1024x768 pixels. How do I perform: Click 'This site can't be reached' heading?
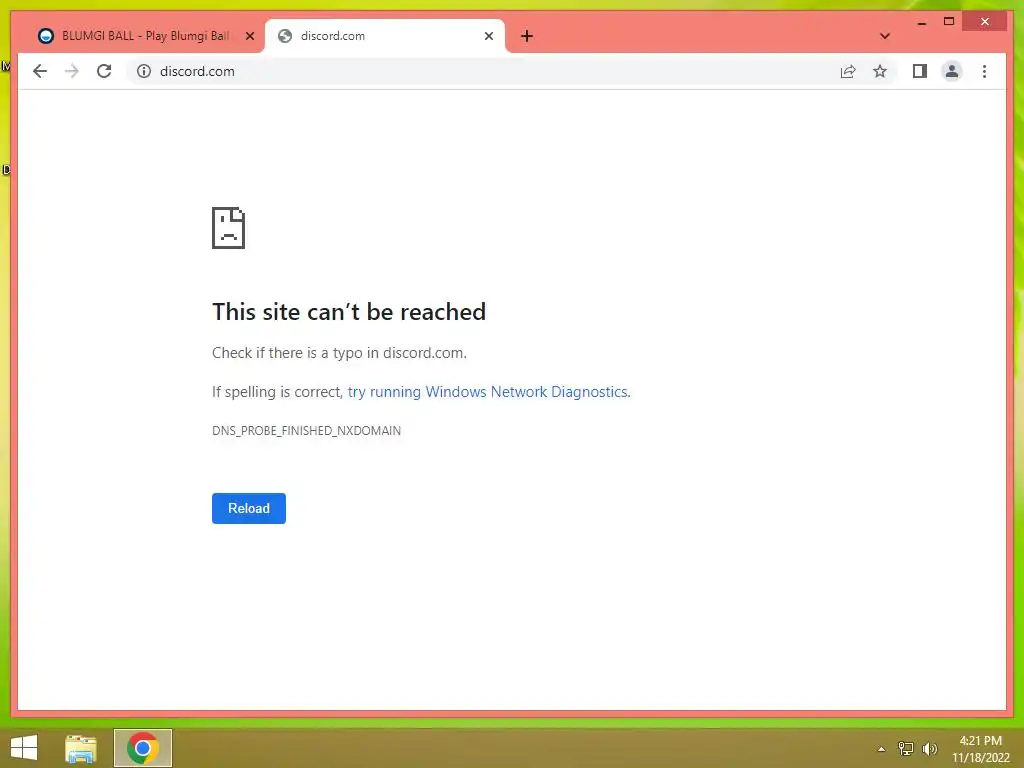[349, 312]
